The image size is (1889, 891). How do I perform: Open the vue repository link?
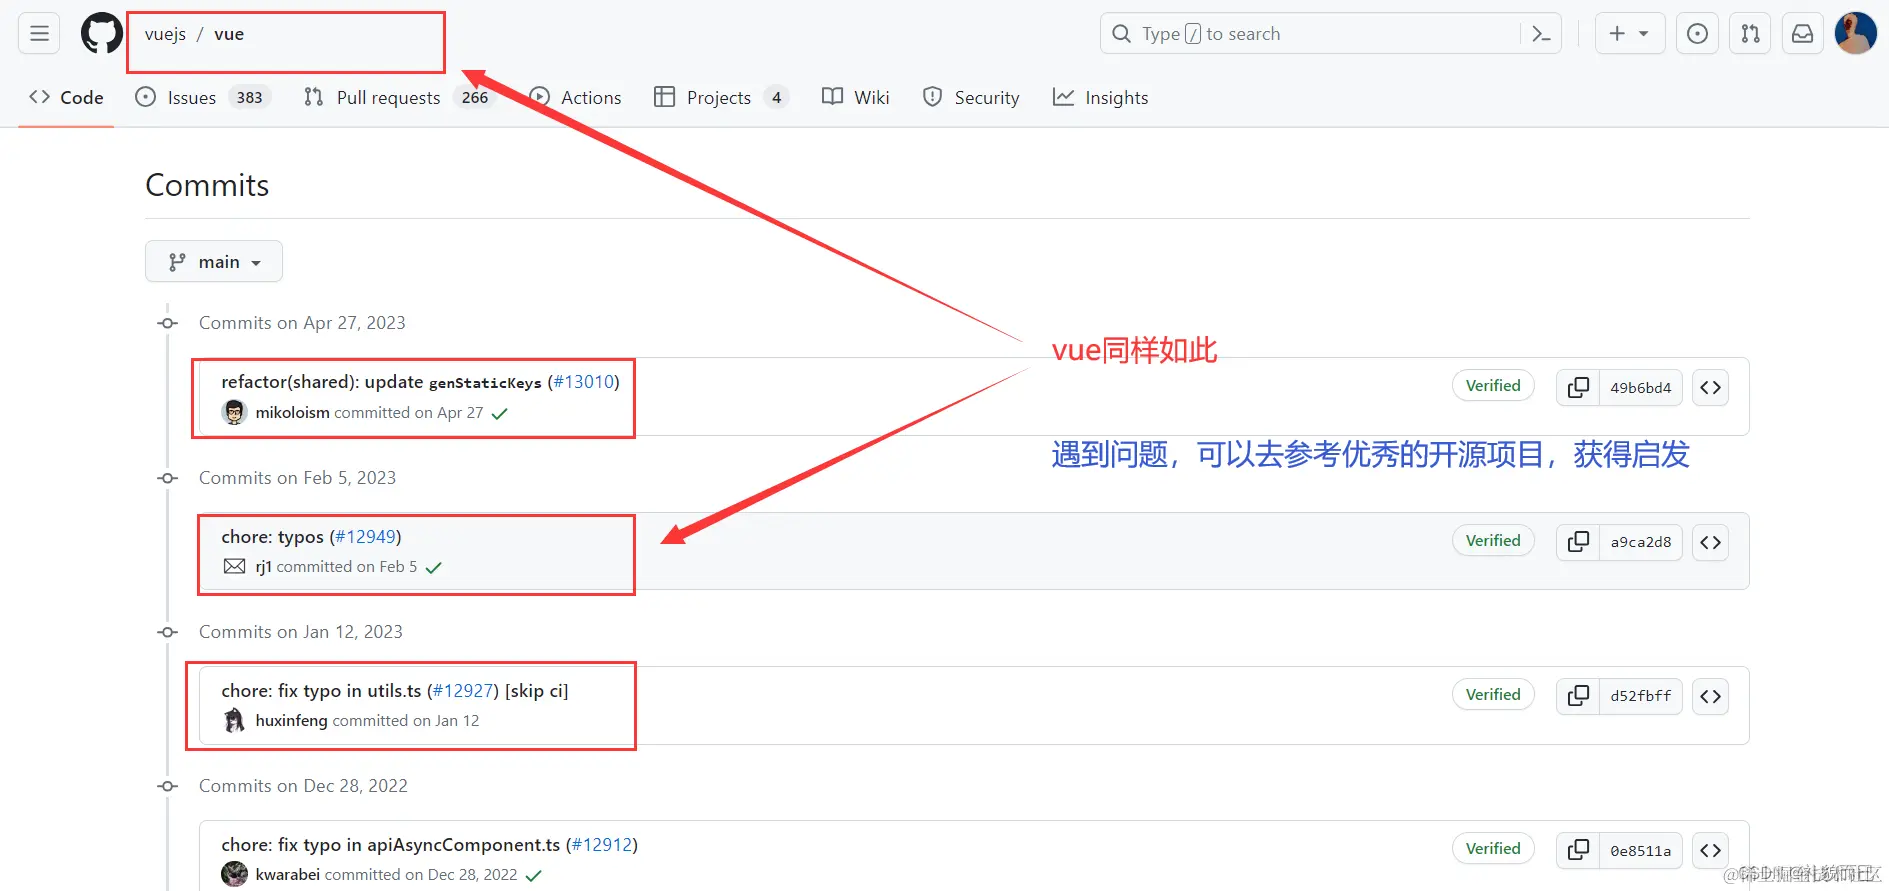(x=229, y=34)
